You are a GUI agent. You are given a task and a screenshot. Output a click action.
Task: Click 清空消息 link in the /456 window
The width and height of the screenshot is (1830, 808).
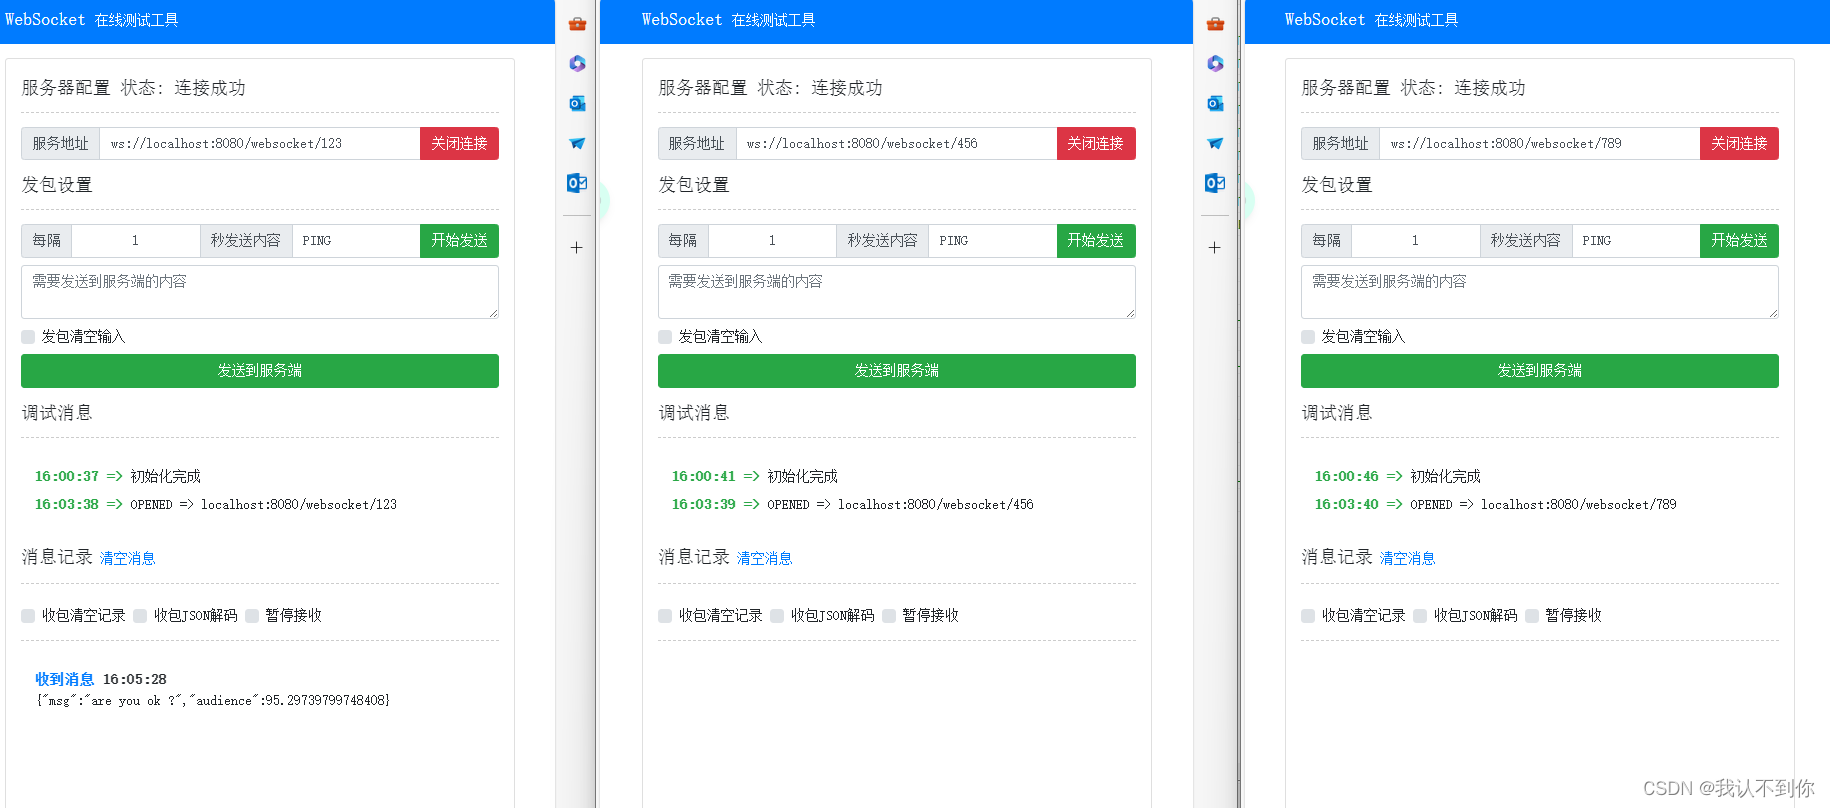coord(765,558)
